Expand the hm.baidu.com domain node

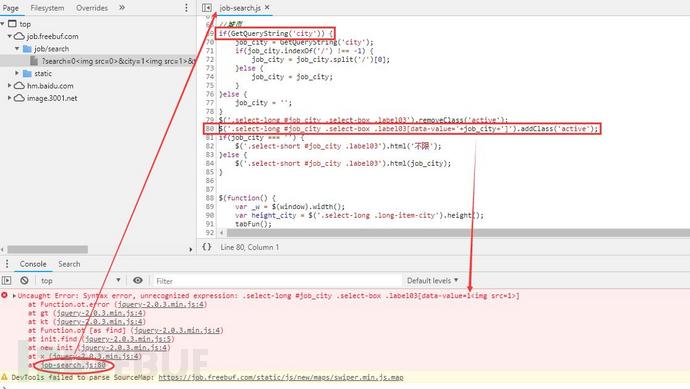pyautogui.click(x=9, y=85)
